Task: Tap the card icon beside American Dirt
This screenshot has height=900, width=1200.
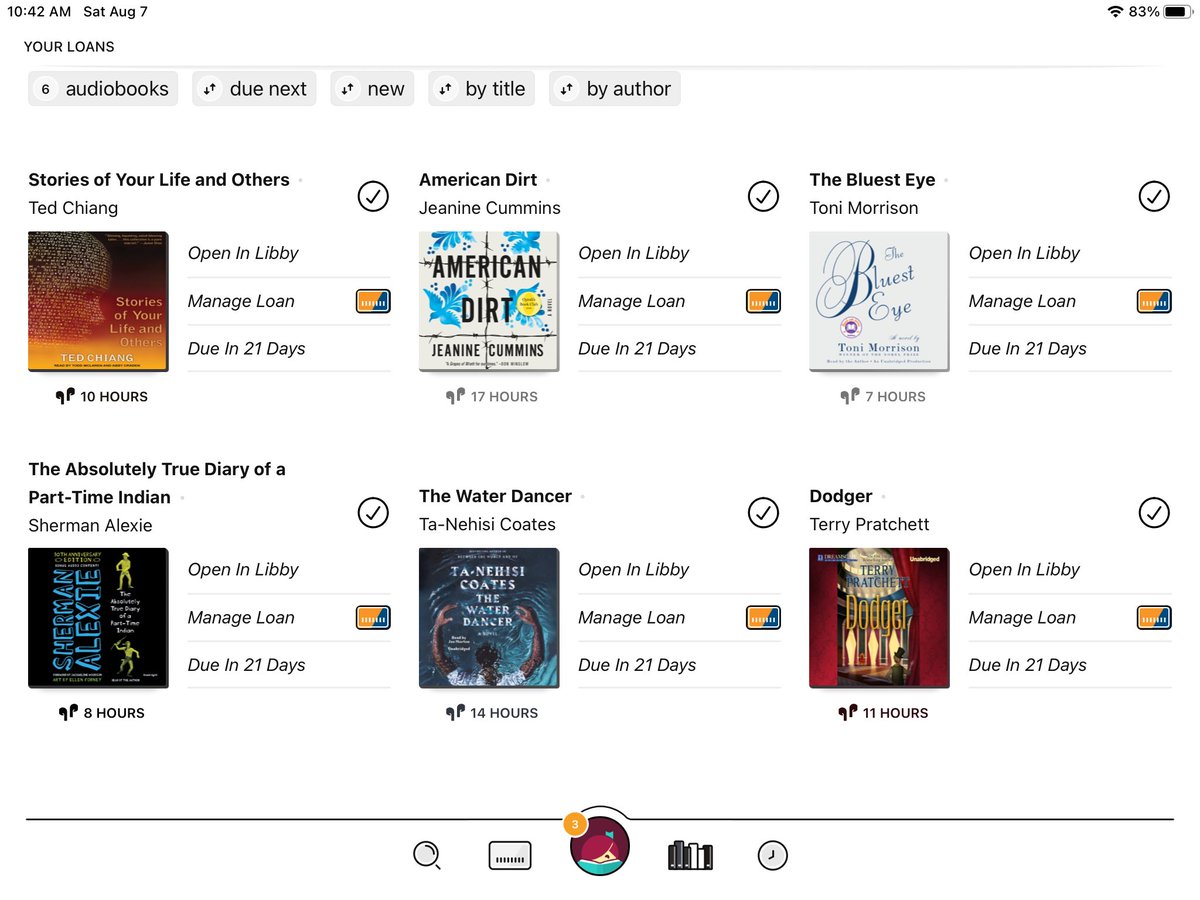Action: click(763, 301)
